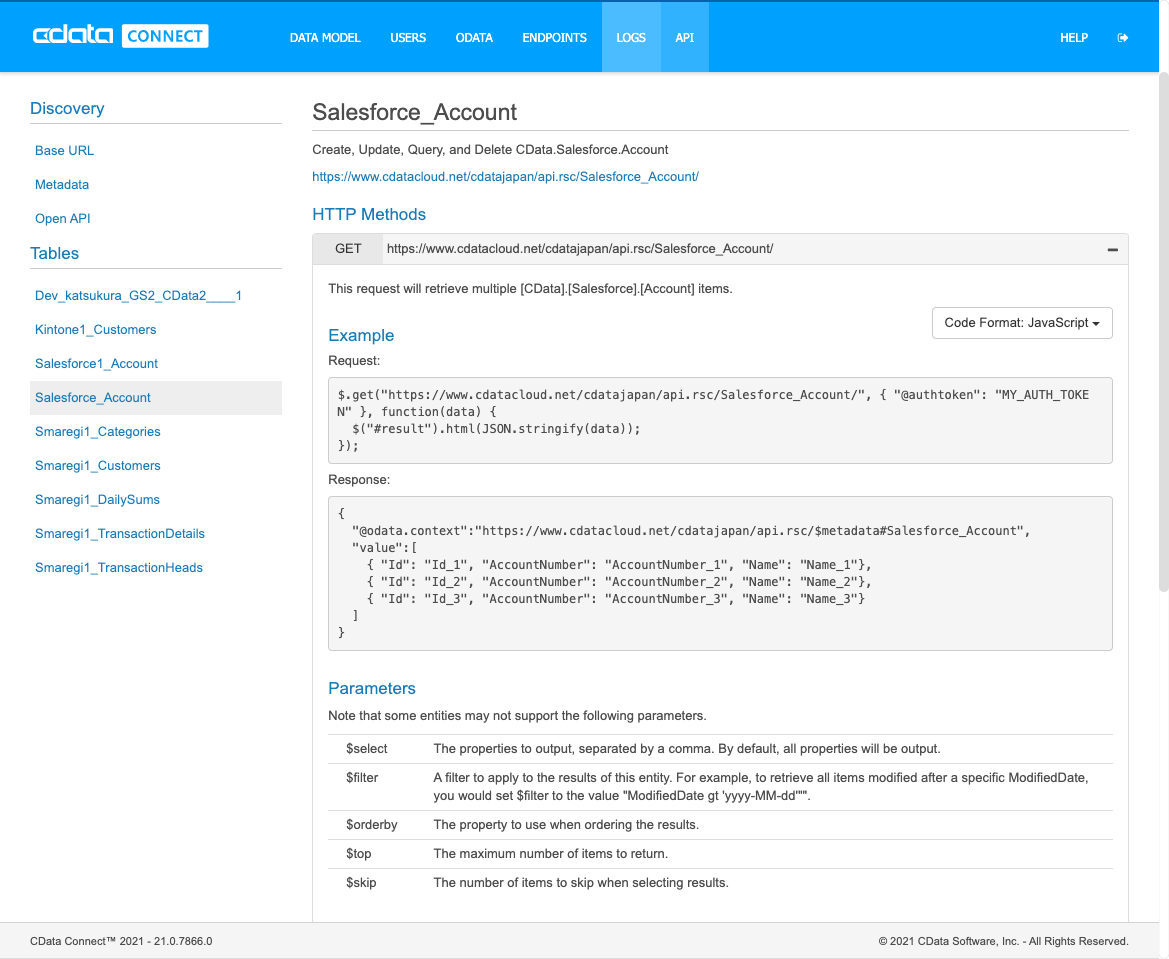Click the GET method label
The height and width of the screenshot is (959, 1169).
pyautogui.click(x=348, y=249)
